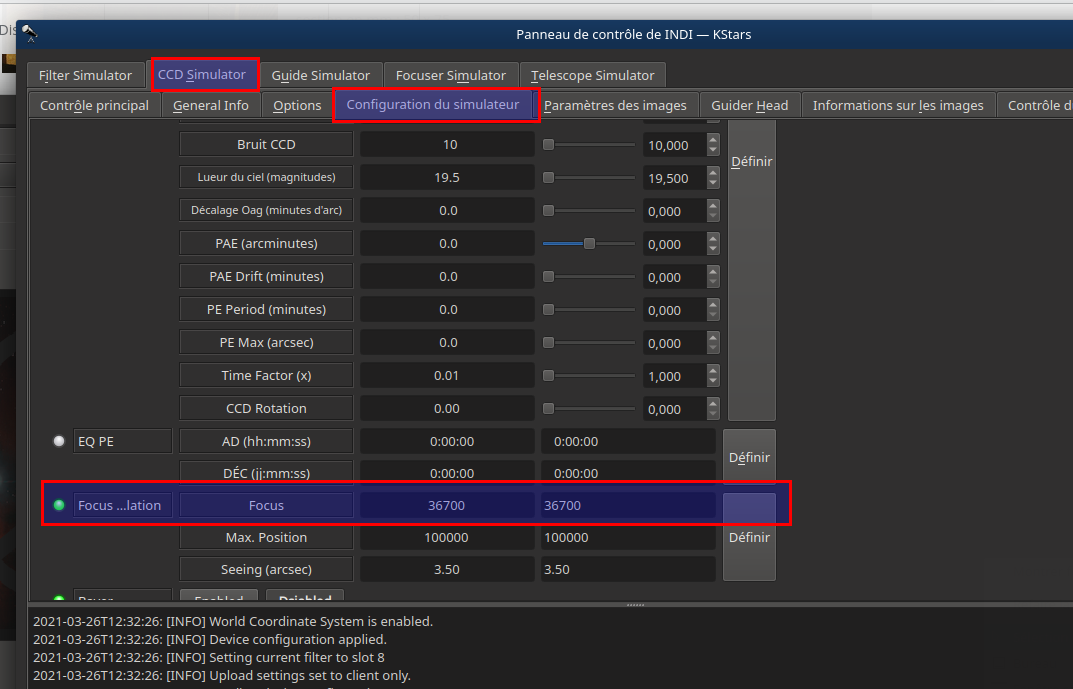This screenshot has width=1073, height=689.
Task: Click the CCD Rotation label
Action: tap(266, 408)
